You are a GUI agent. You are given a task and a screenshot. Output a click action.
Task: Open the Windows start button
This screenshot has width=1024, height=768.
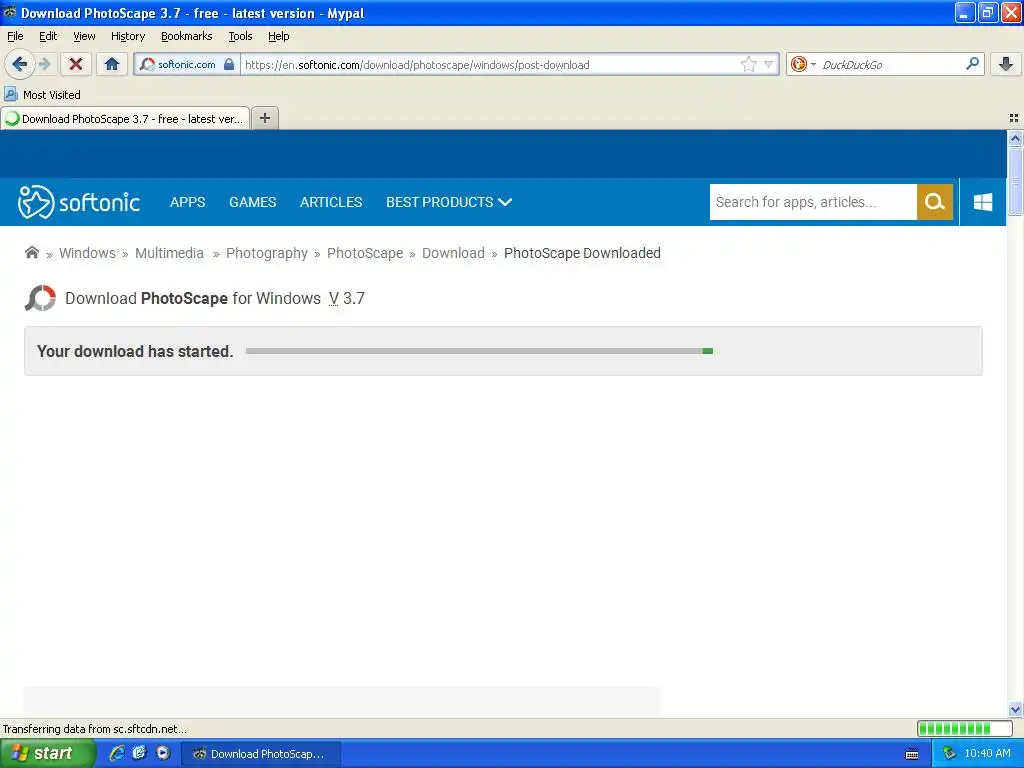[47, 754]
